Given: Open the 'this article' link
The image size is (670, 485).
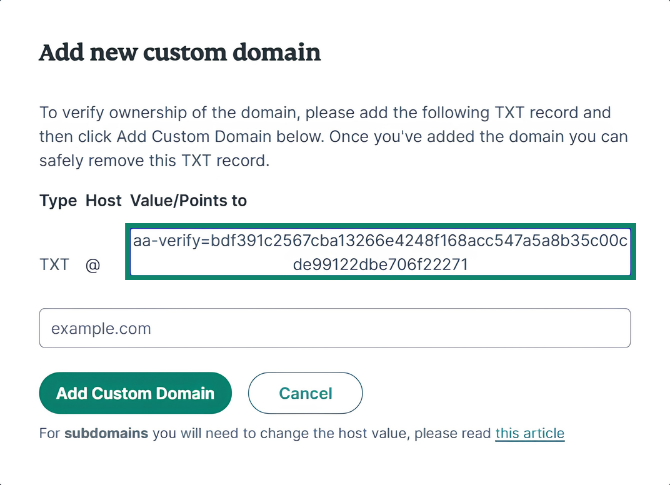Looking at the screenshot, I should (530, 433).
